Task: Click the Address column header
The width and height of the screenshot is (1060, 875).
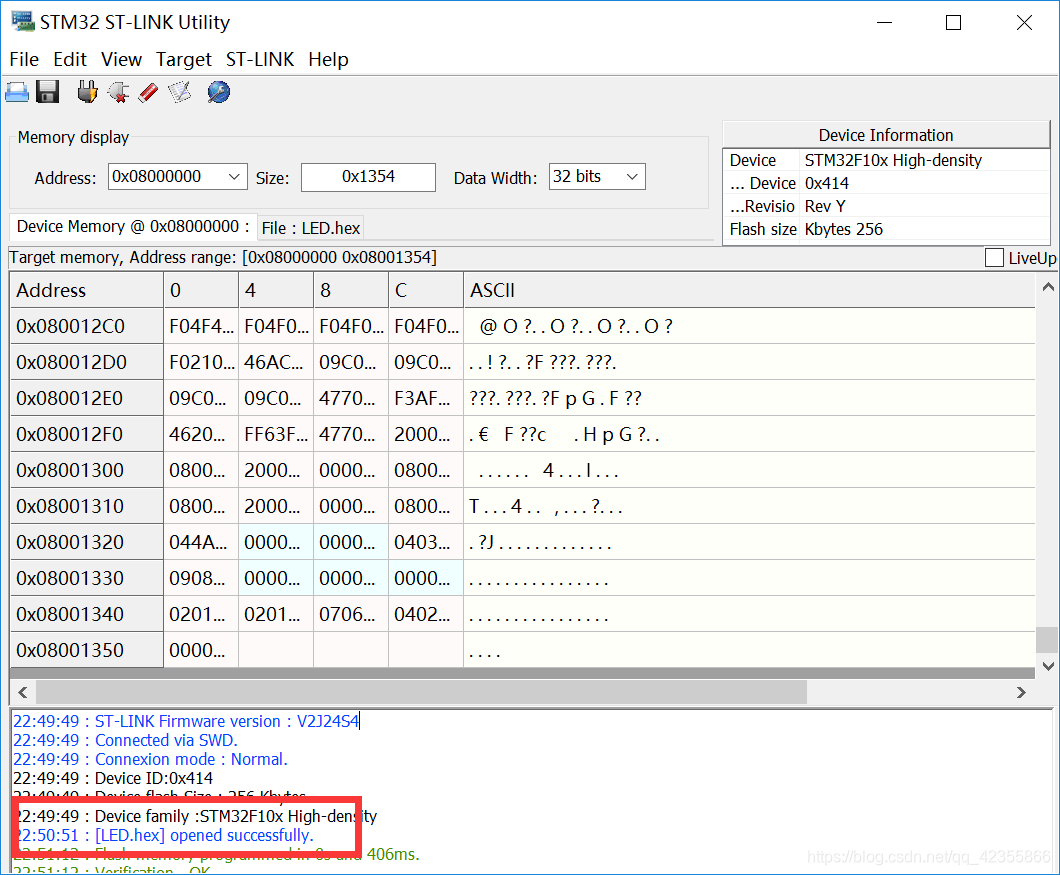Action: coord(87,290)
